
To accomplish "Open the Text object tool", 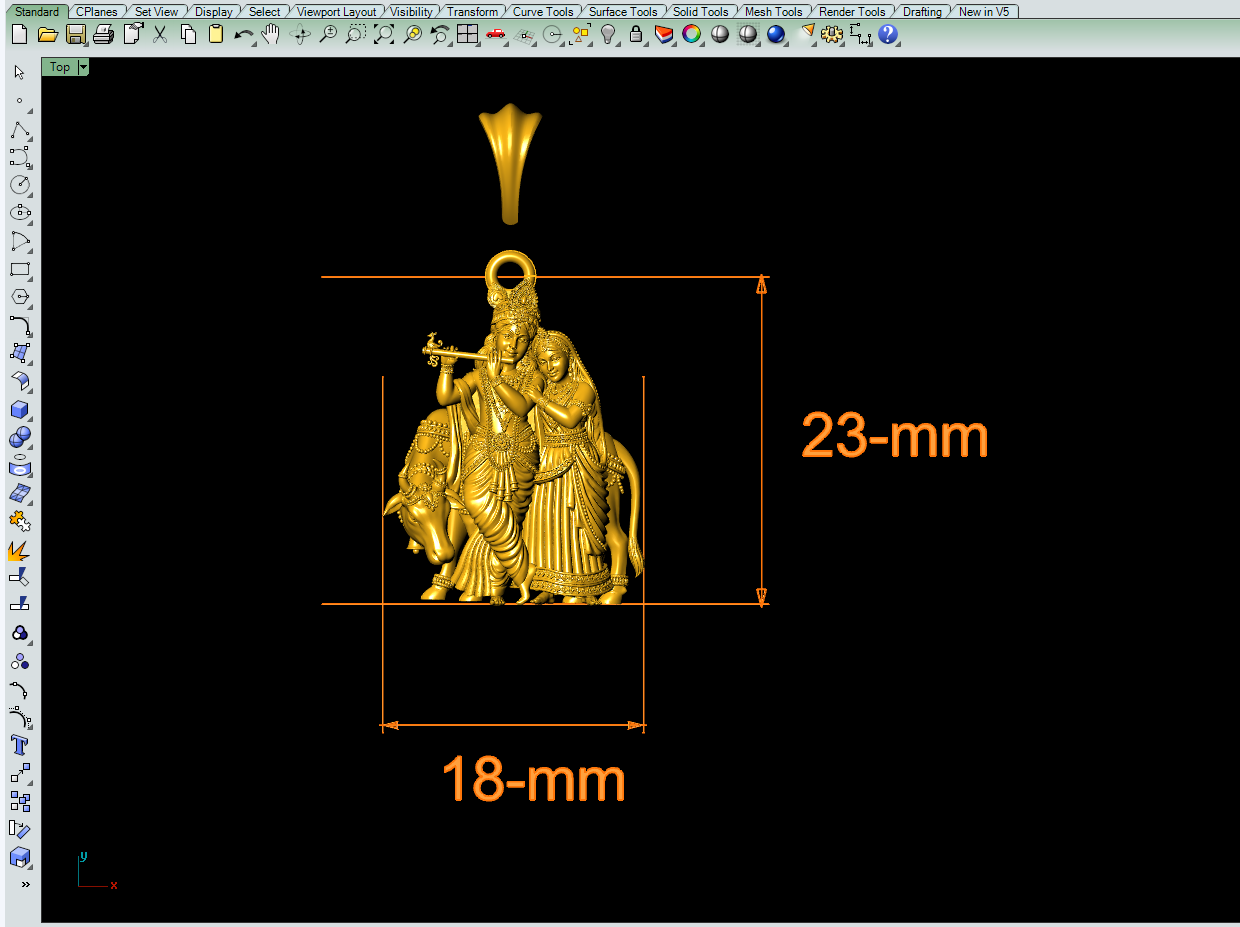I will [x=20, y=745].
